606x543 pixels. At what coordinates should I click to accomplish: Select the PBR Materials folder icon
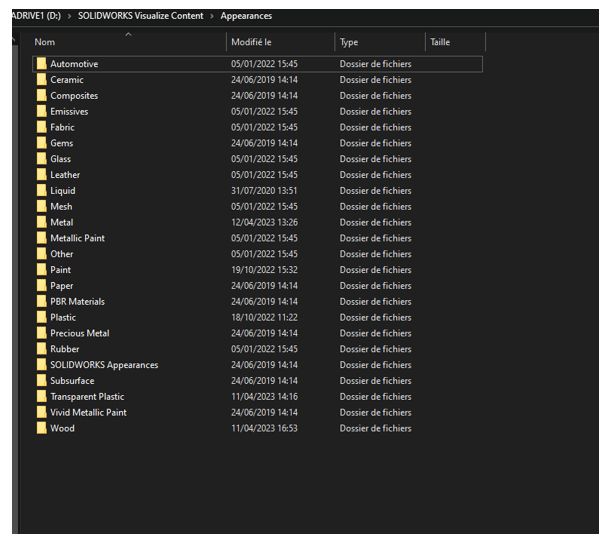pos(42,301)
